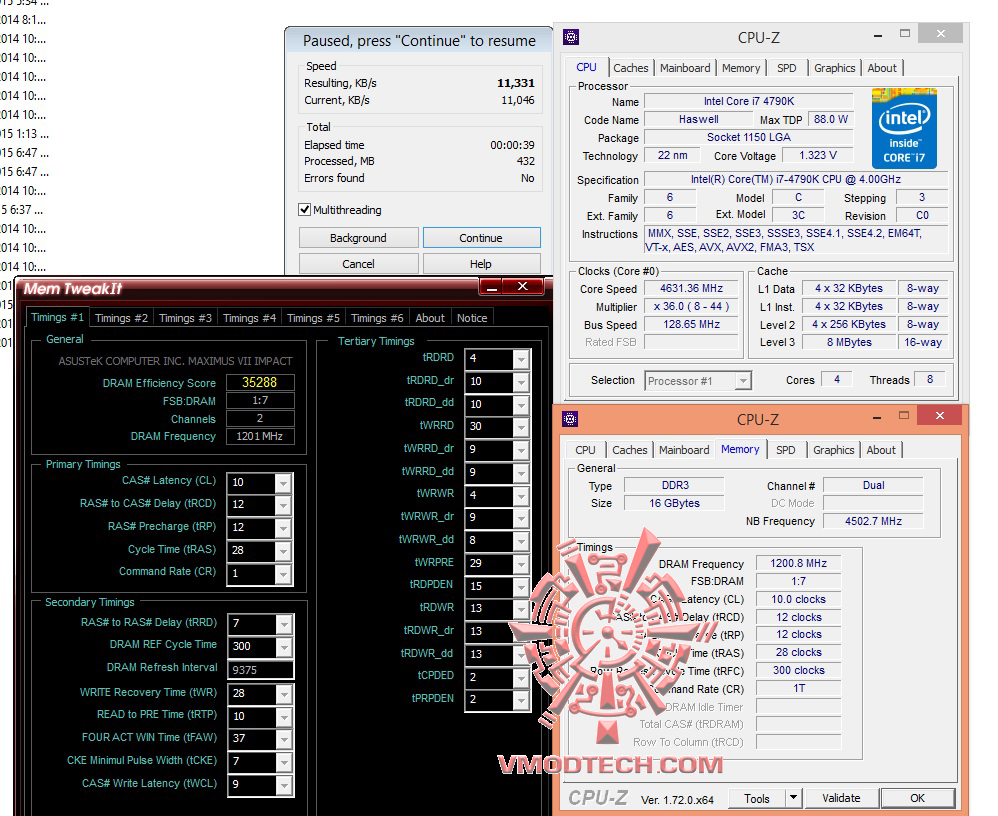Click the Validate button in CPU-Z
Screen dimensions: 998x816
click(841, 798)
